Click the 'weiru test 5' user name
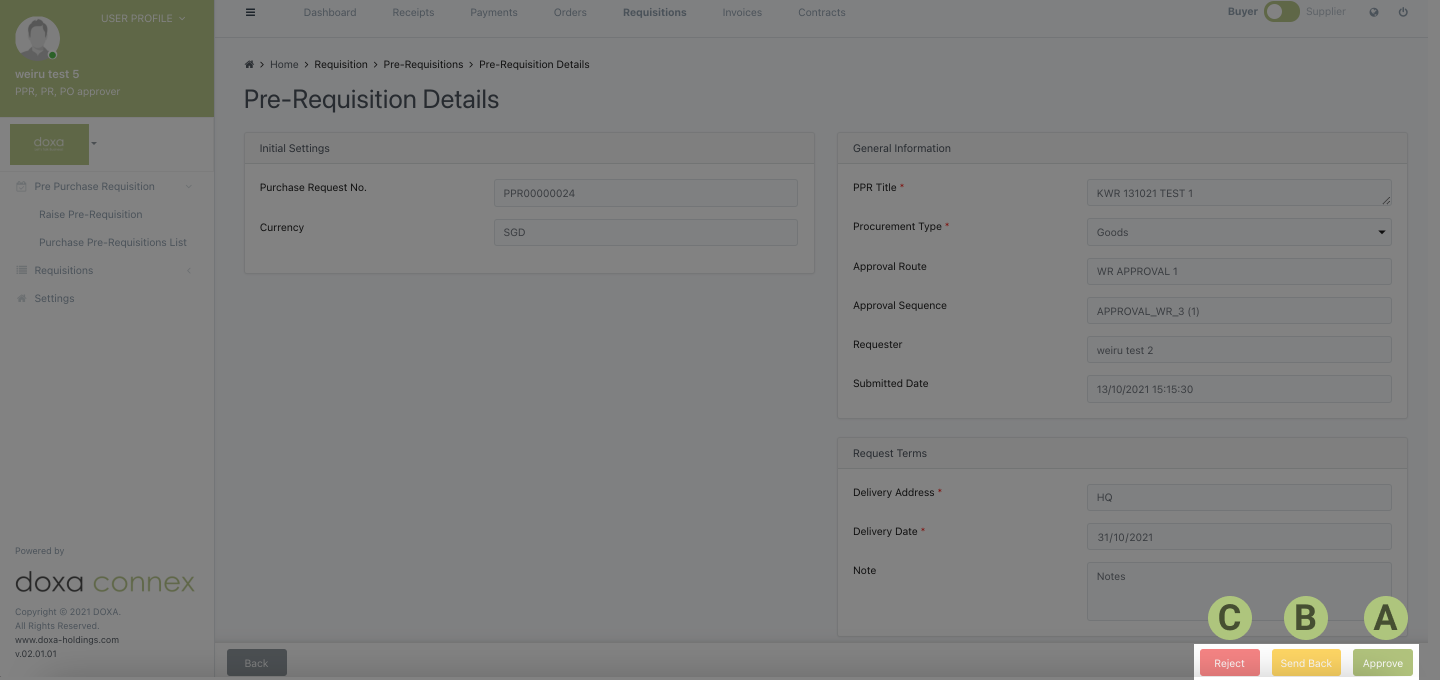The width and height of the screenshot is (1440, 680). (47, 74)
